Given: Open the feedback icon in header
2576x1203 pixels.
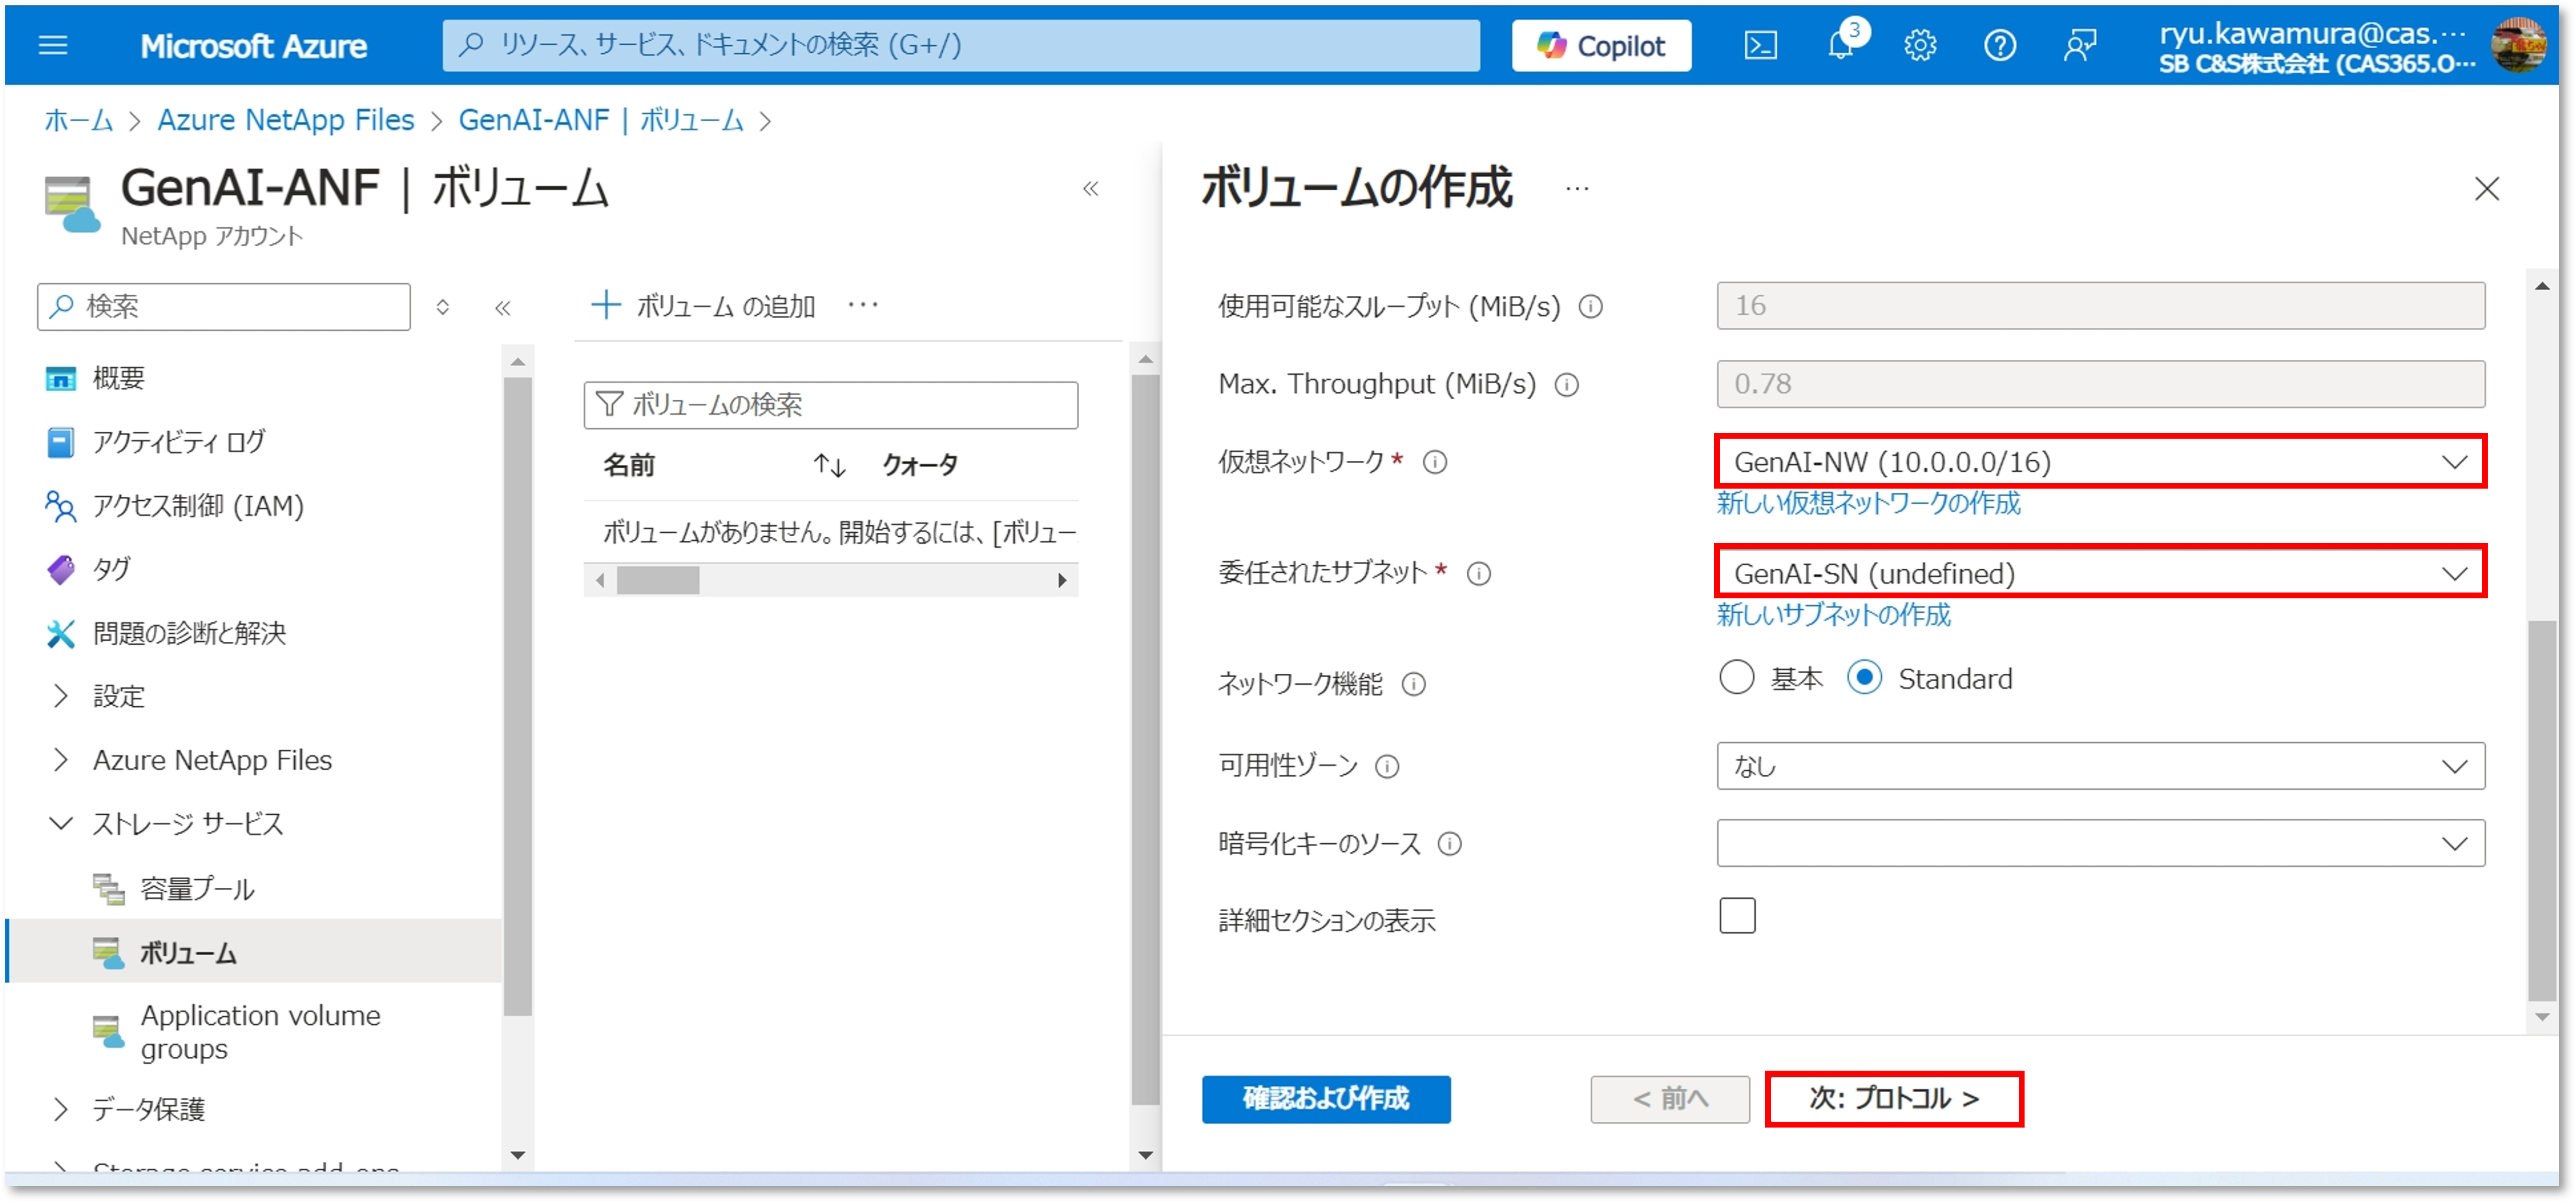Looking at the screenshot, I should [x=2079, y=45].
